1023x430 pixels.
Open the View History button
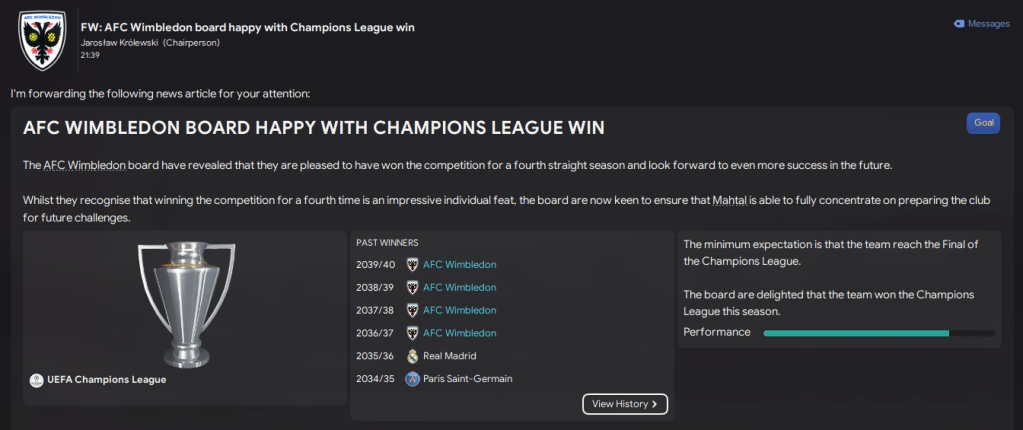click(x=625, y=404)
